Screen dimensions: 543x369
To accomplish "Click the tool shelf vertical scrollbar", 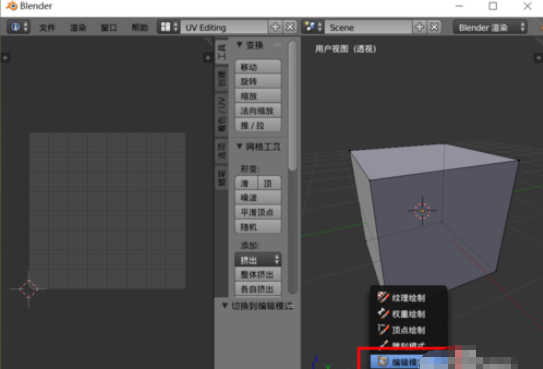I will pos(293,106).
